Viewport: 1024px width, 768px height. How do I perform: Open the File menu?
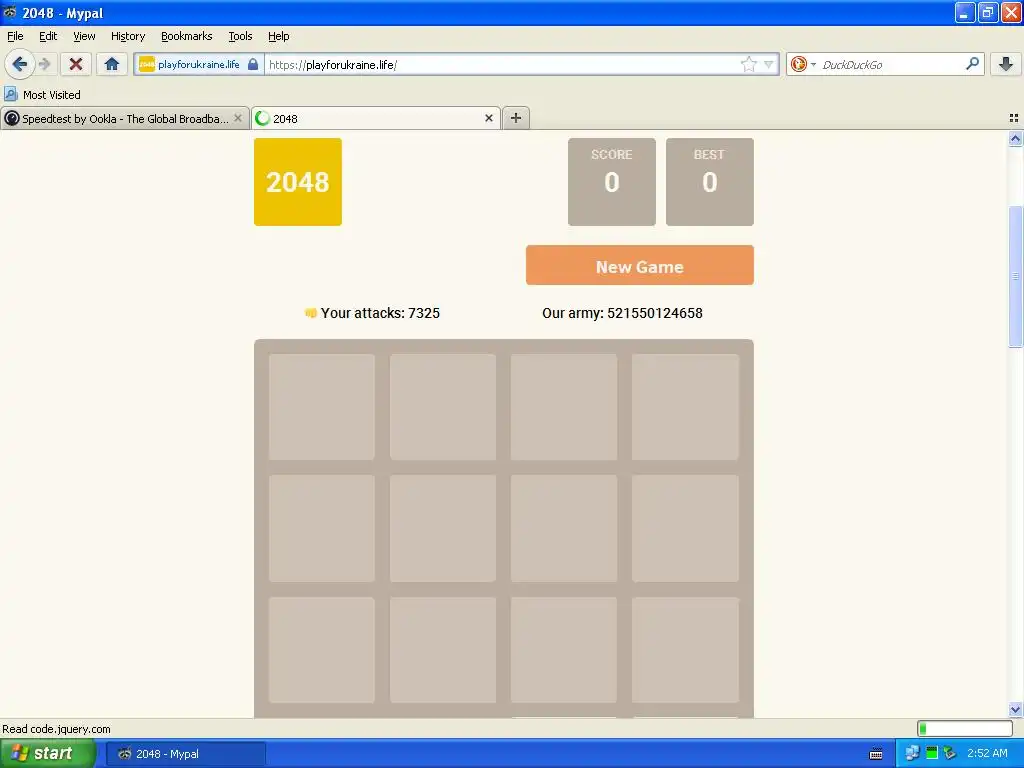(15, 36)
